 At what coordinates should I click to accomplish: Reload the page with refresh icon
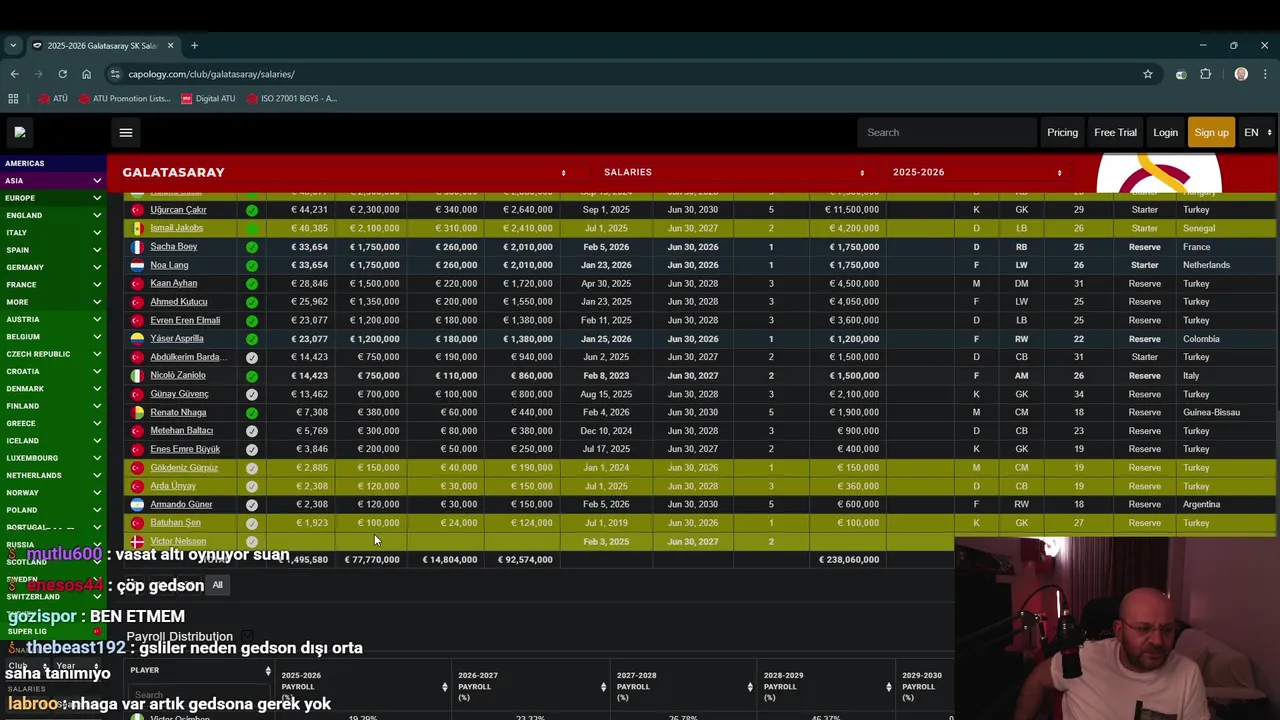point(62,74)
